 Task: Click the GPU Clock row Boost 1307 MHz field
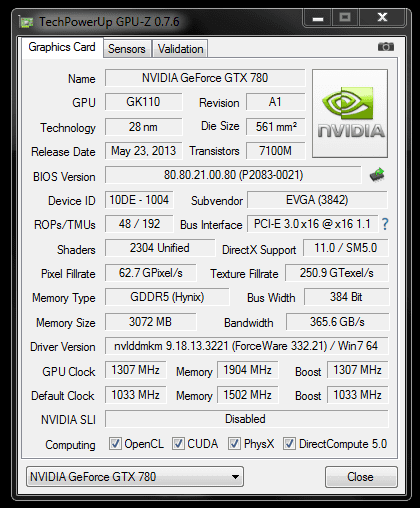[x=358, y=370]
